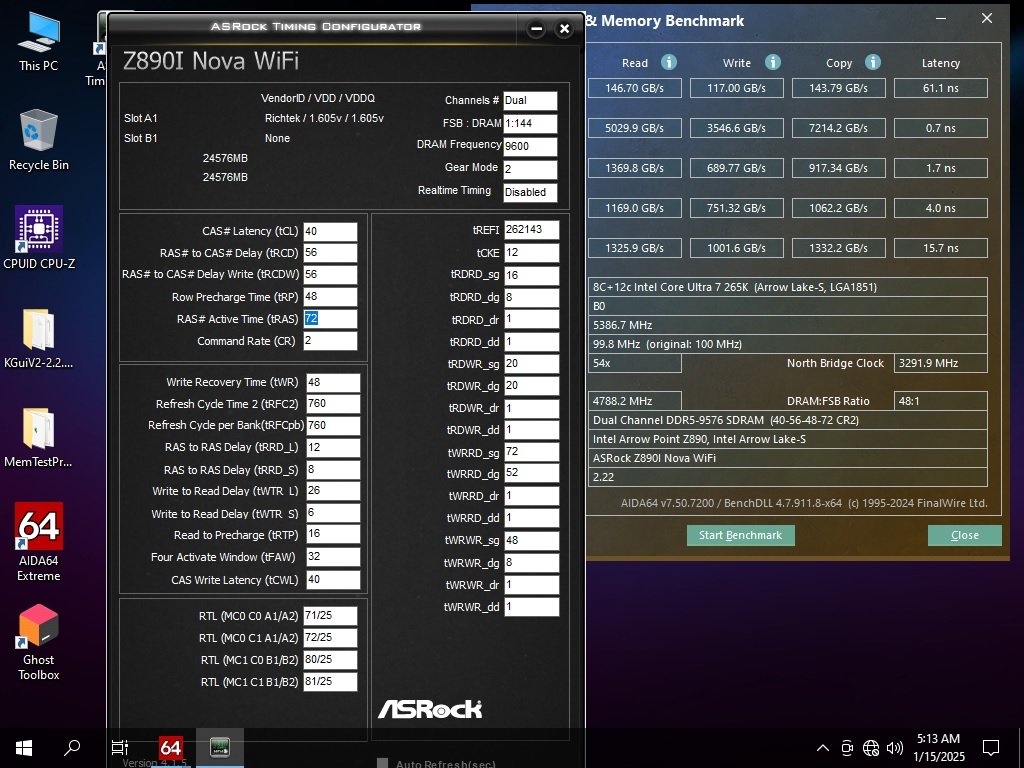Viewport: 1024px width, 768px height.
Task: Open This PC desktop icon
Action: [39, 41]
